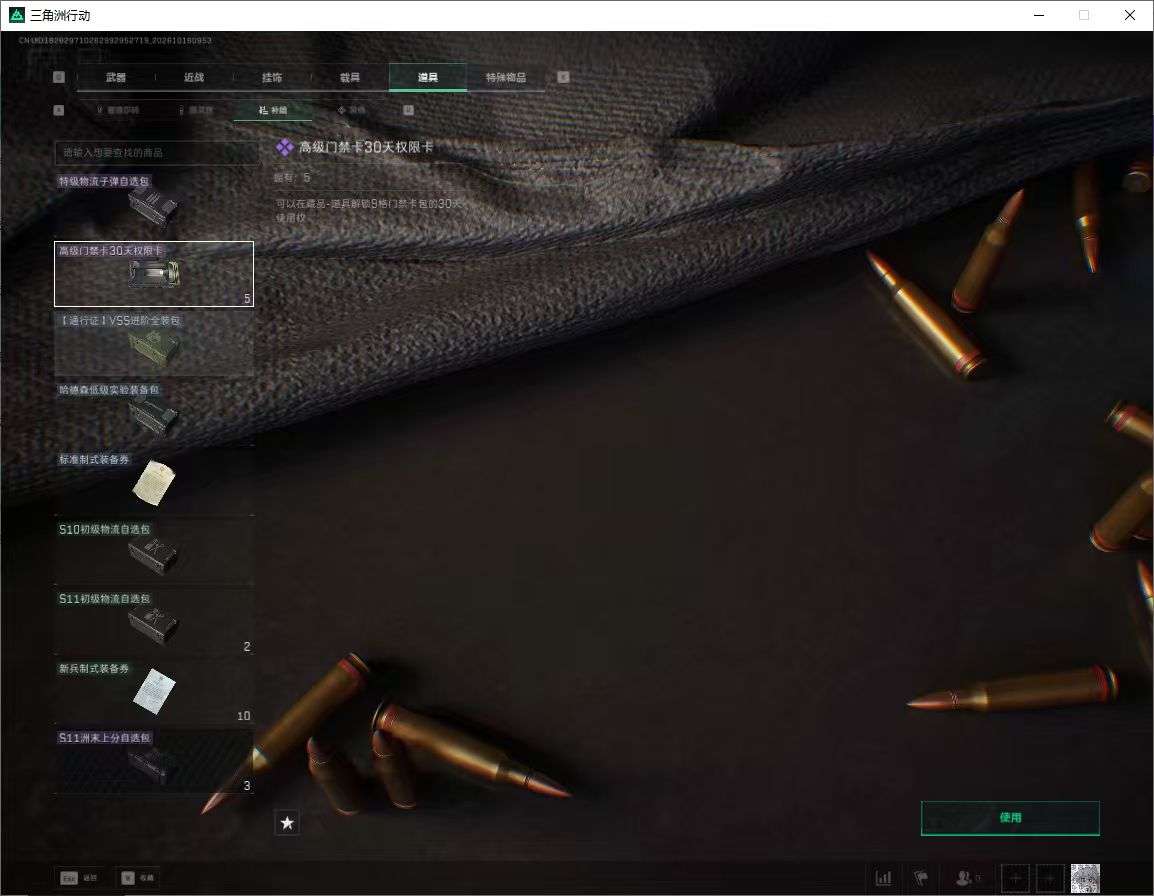This screenshot has height=896, width=1154.
Task: Select the 高级门禁卡30天权限卡 item card
Action: pyautogui.click(x=154, y=274)
